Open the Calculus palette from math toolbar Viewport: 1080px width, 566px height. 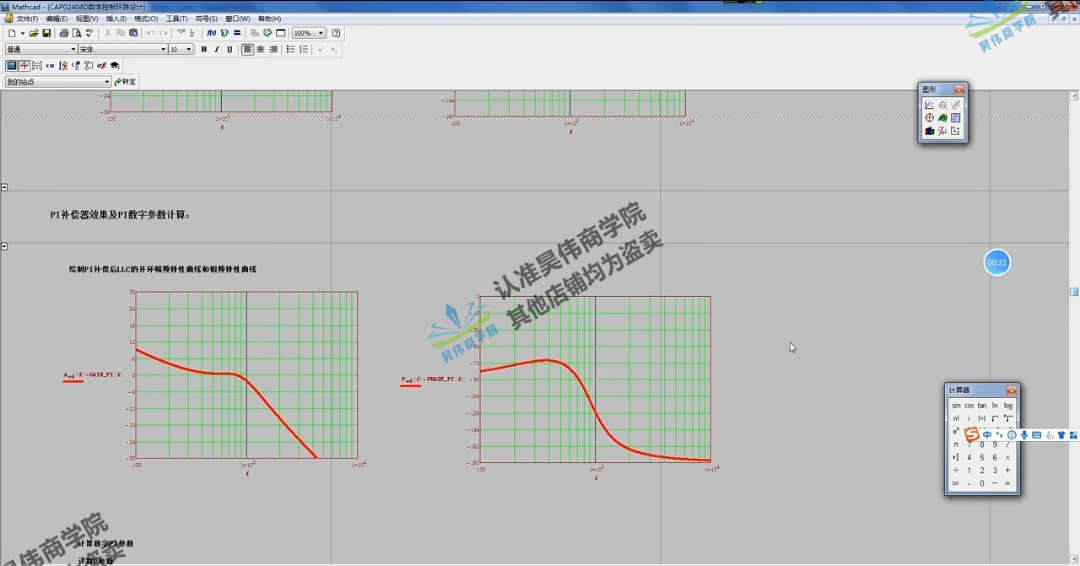pos(63,65)
